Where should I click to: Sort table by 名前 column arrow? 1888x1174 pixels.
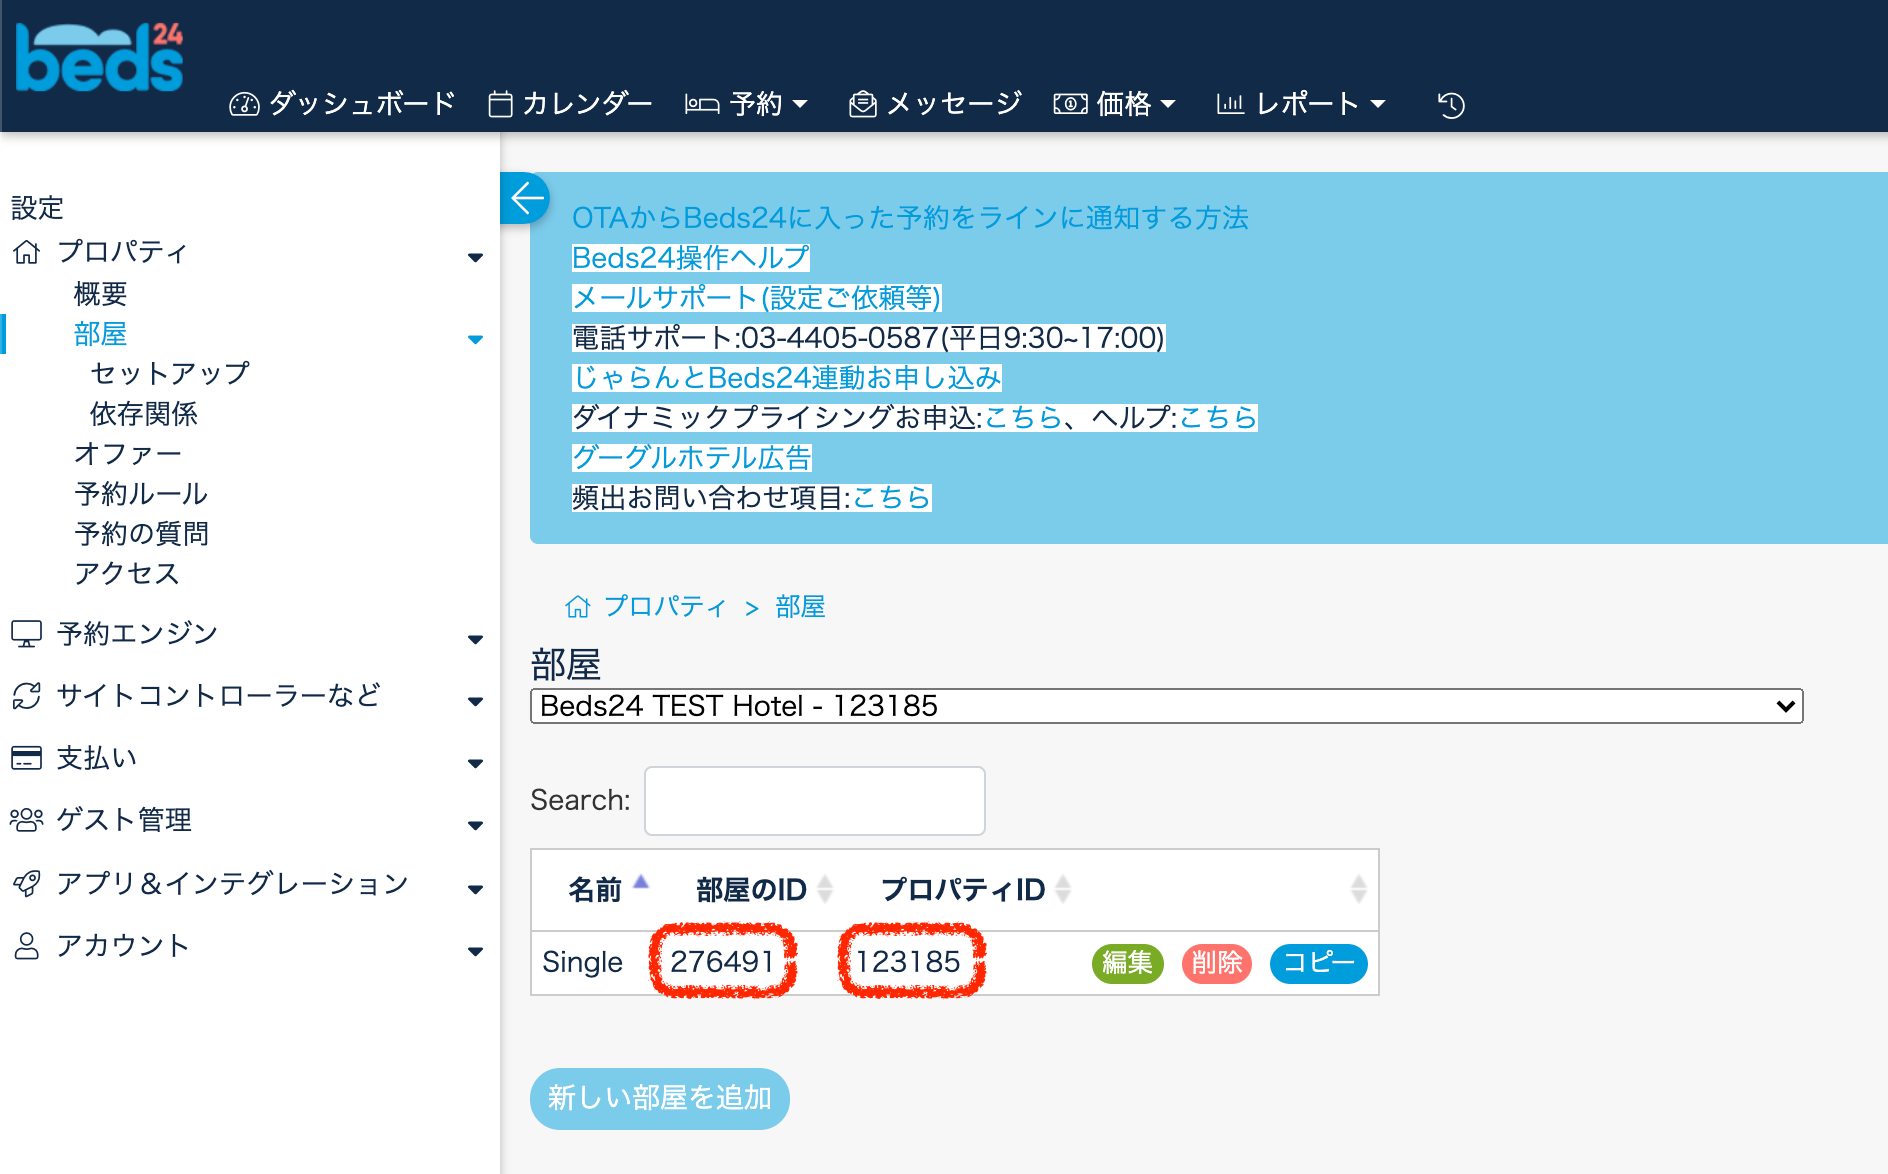point(641,883)
